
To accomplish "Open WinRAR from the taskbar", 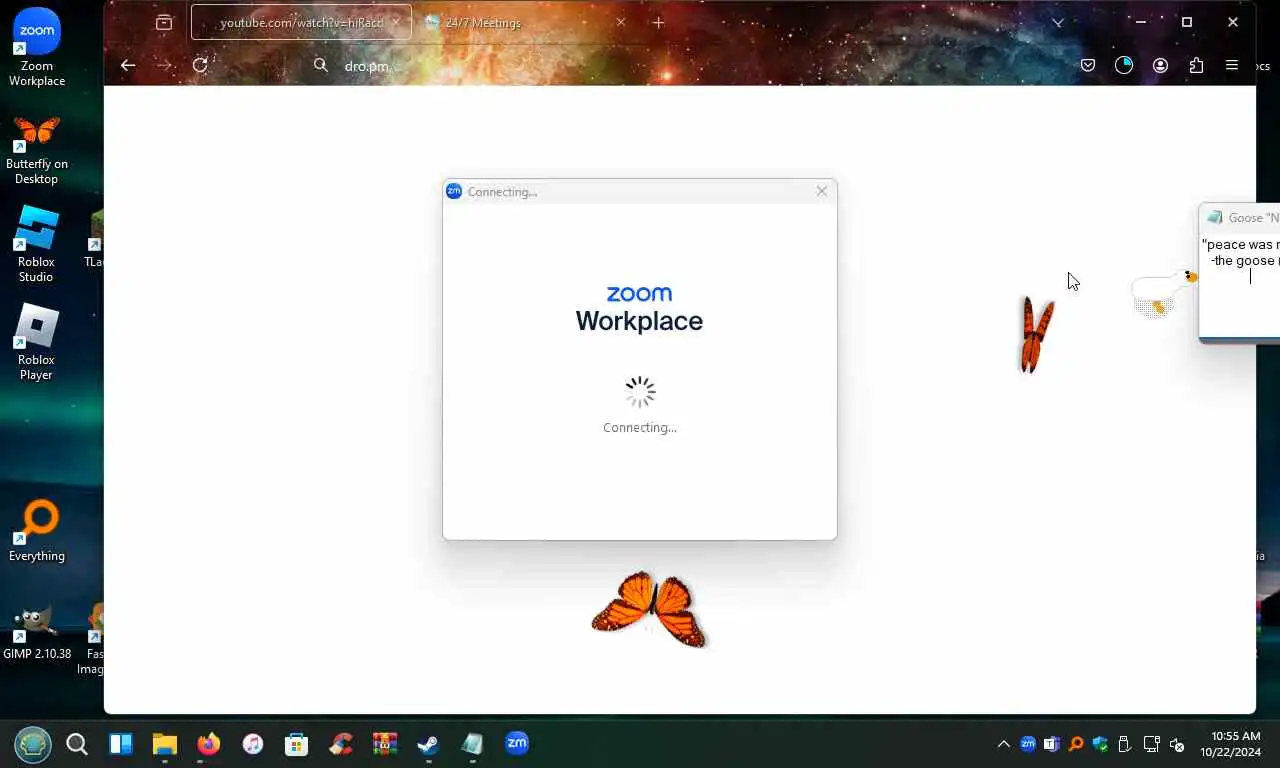I will [385, 744].
